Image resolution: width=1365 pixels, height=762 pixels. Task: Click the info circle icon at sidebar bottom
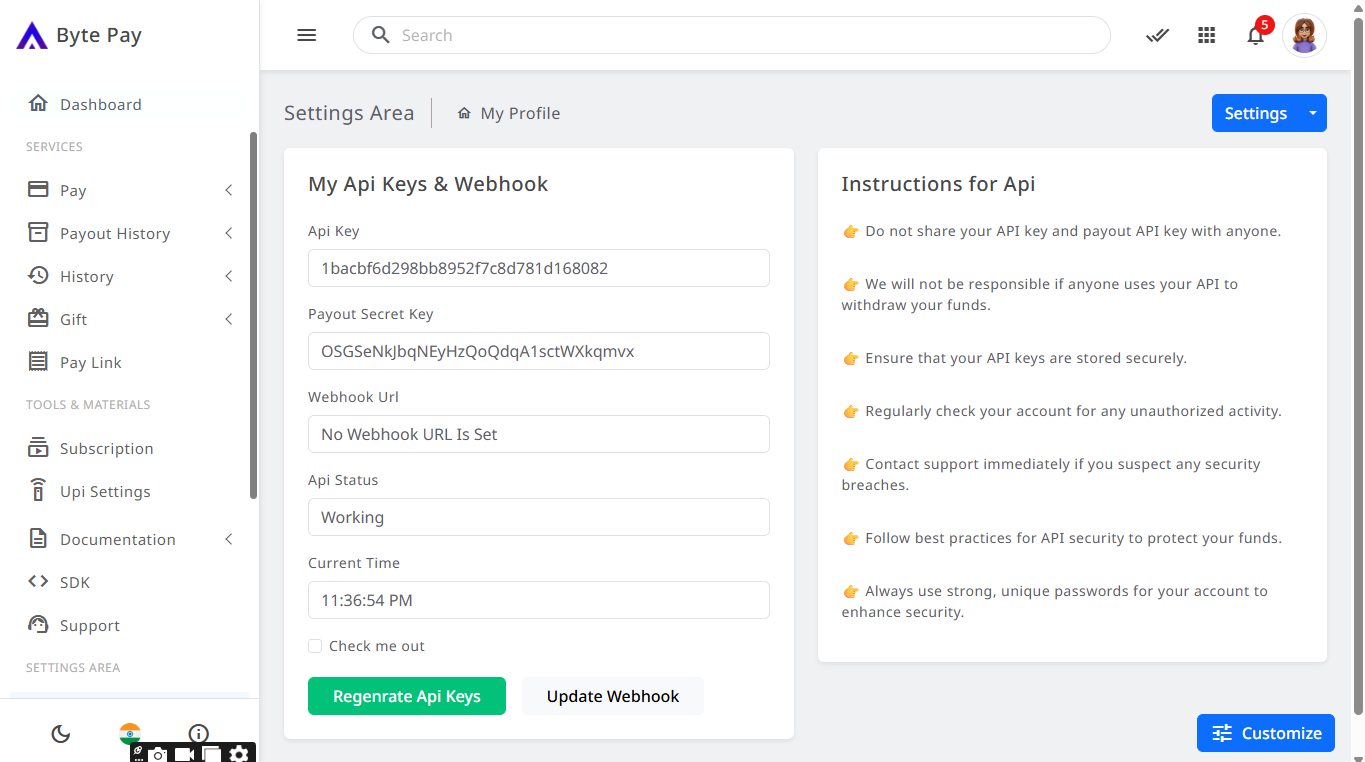pos(199,734)
